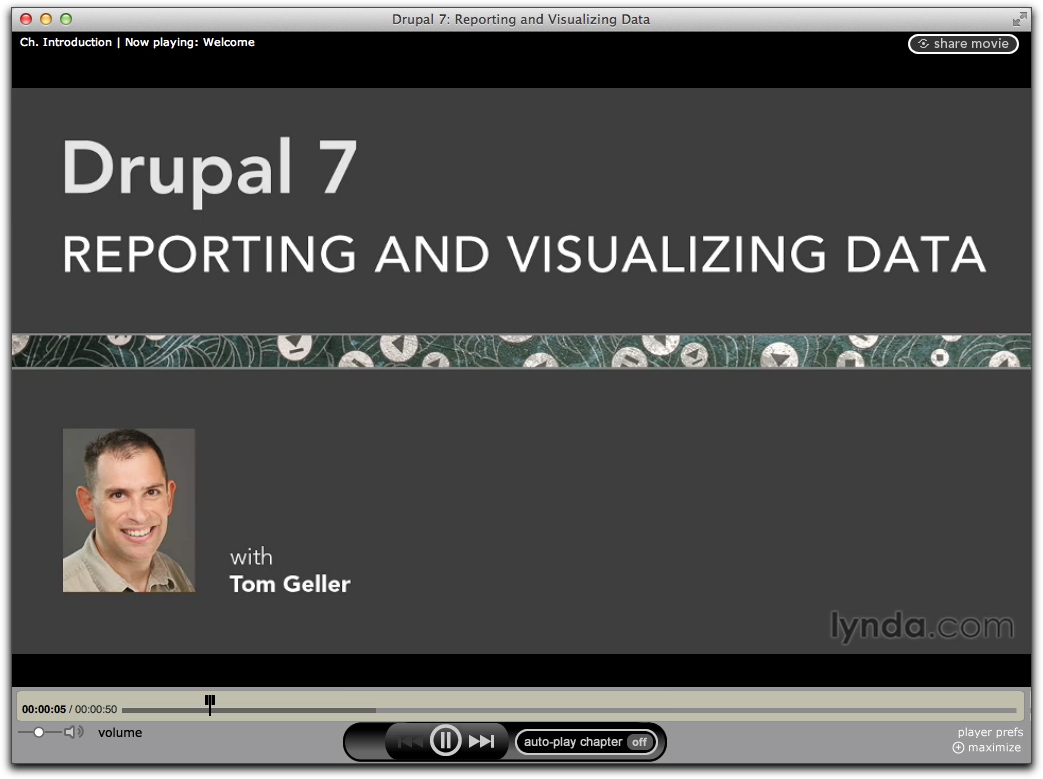Enter fullscreen using the title bar arrows icon
Screen dimensions: 1043x779
pos(1019,19)
